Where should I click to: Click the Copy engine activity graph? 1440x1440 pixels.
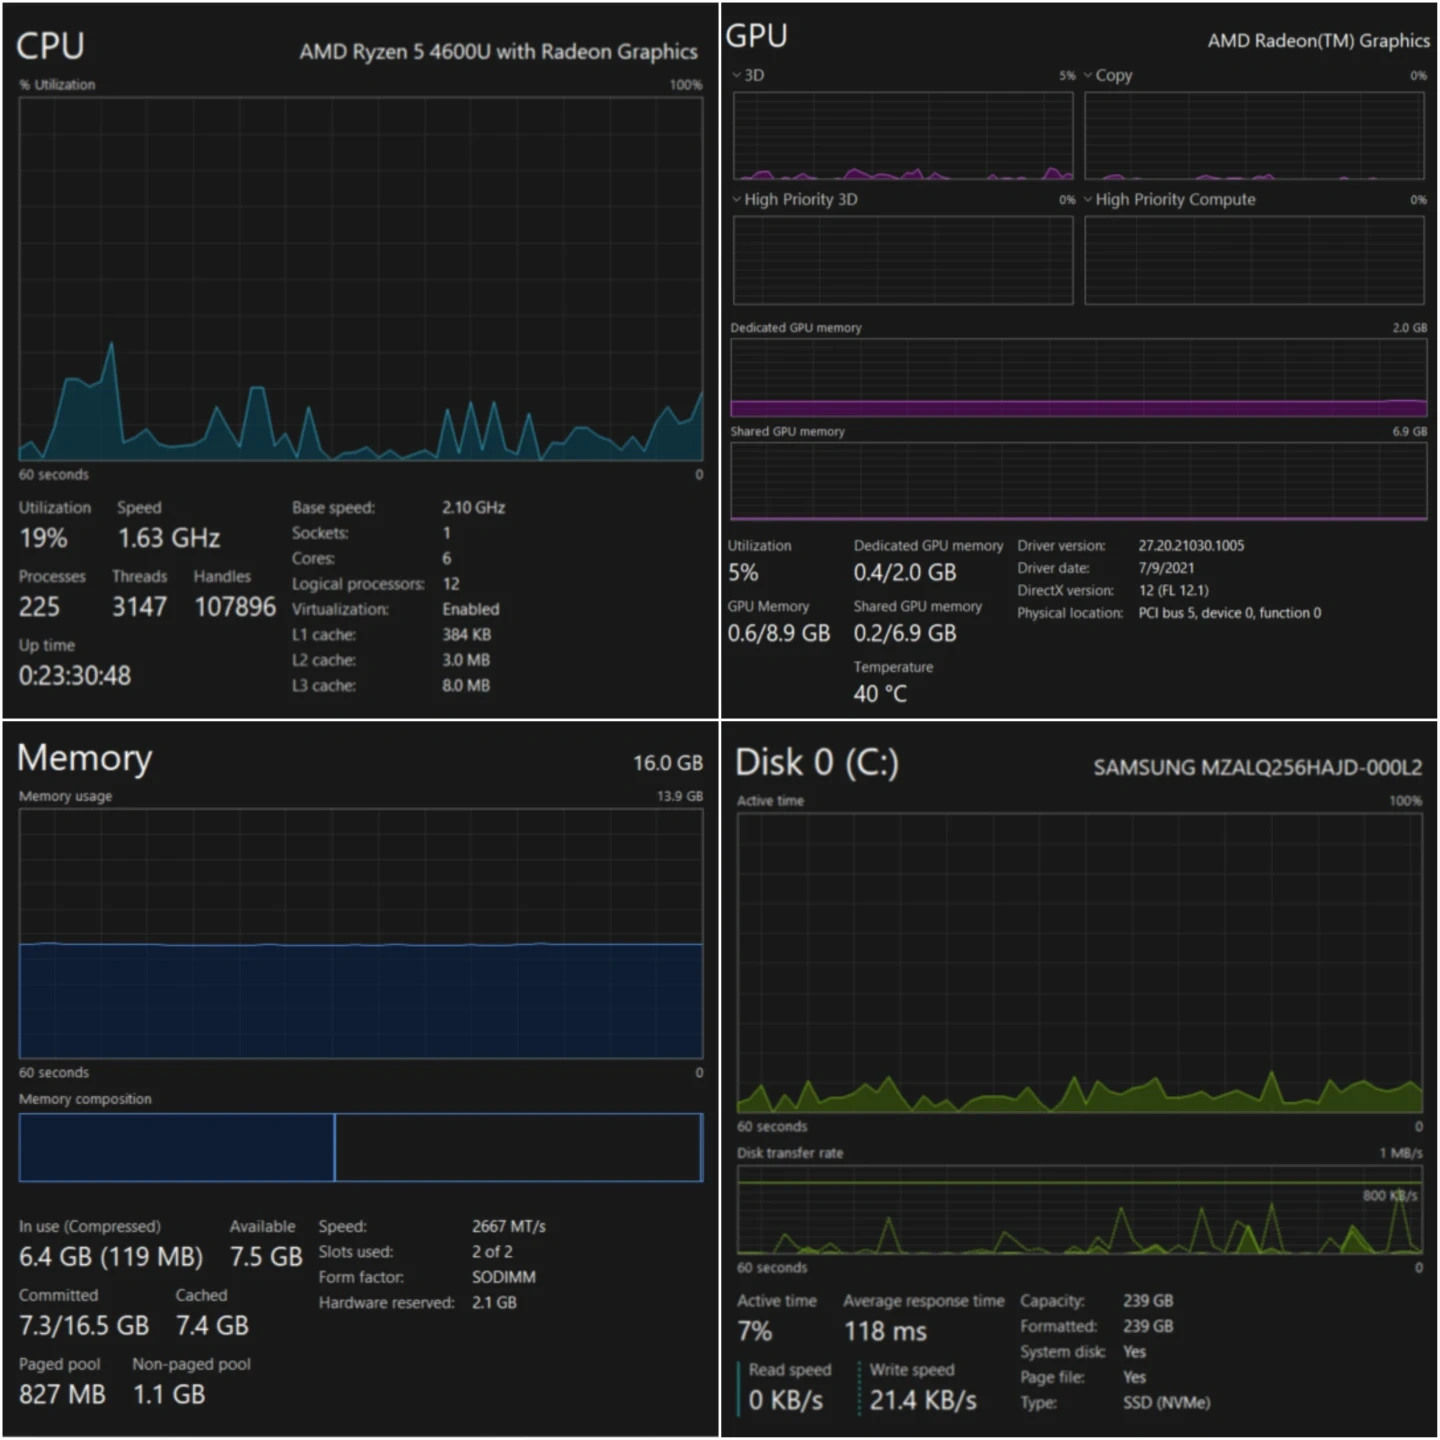[1254, 136]
